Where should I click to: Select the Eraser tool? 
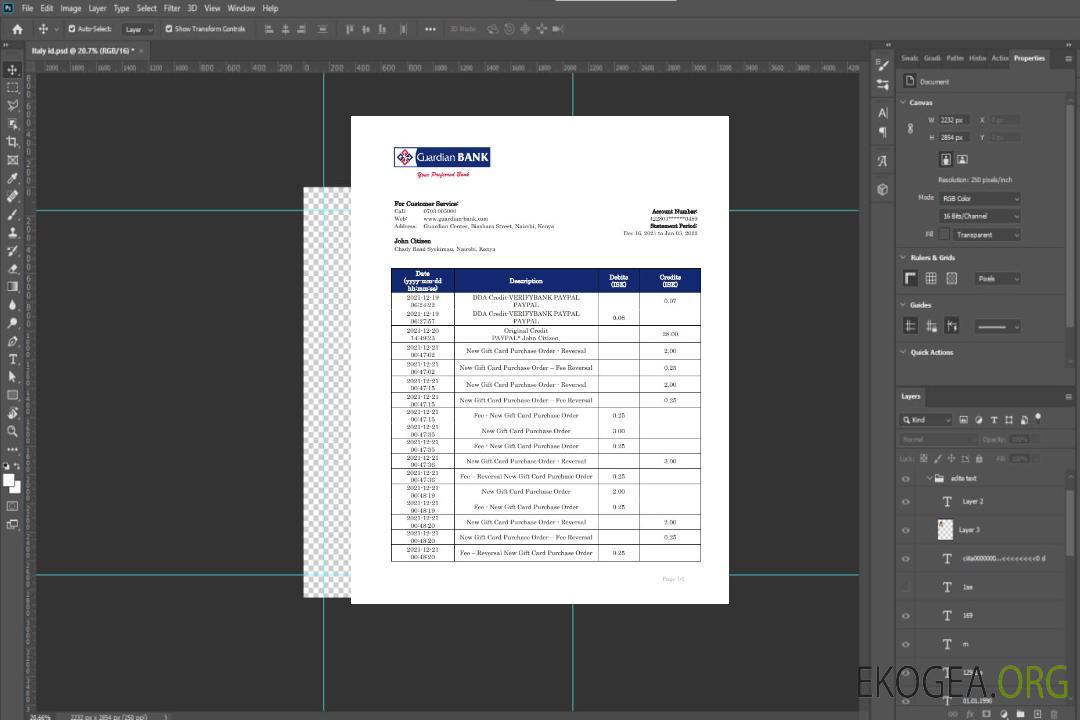coord(12,269)
